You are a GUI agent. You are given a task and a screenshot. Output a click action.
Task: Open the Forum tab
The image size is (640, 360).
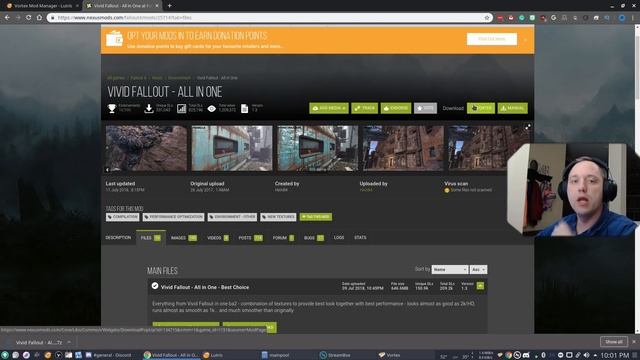[x=283, y=238]
